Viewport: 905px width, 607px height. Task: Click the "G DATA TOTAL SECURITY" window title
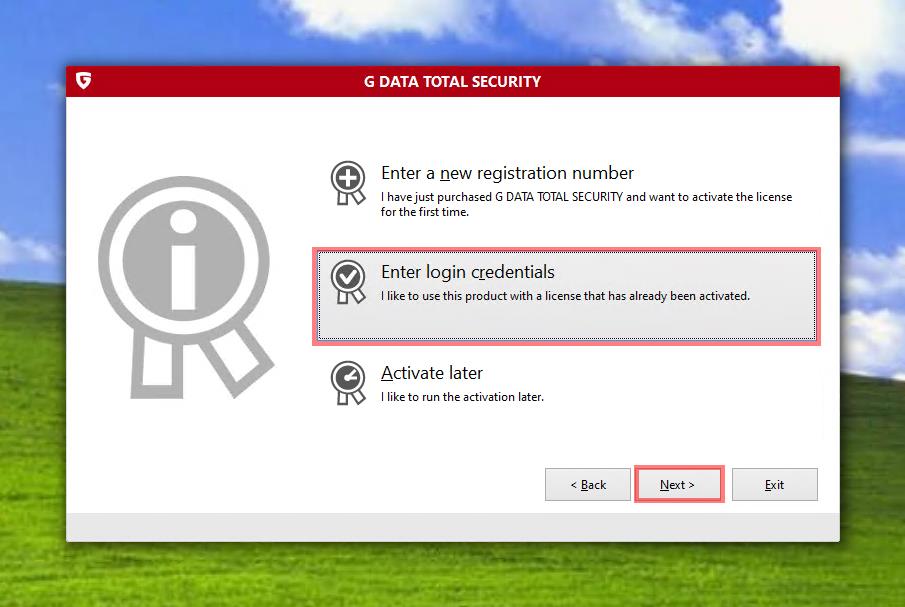452,82
